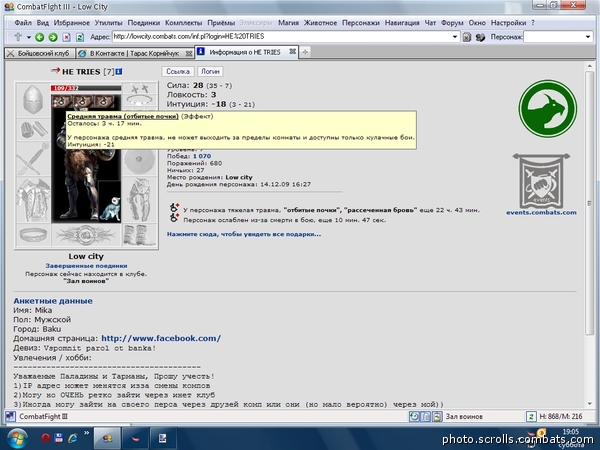Click the Ссылка button
This screenshot has height=450, width=600.
point(178,72)
